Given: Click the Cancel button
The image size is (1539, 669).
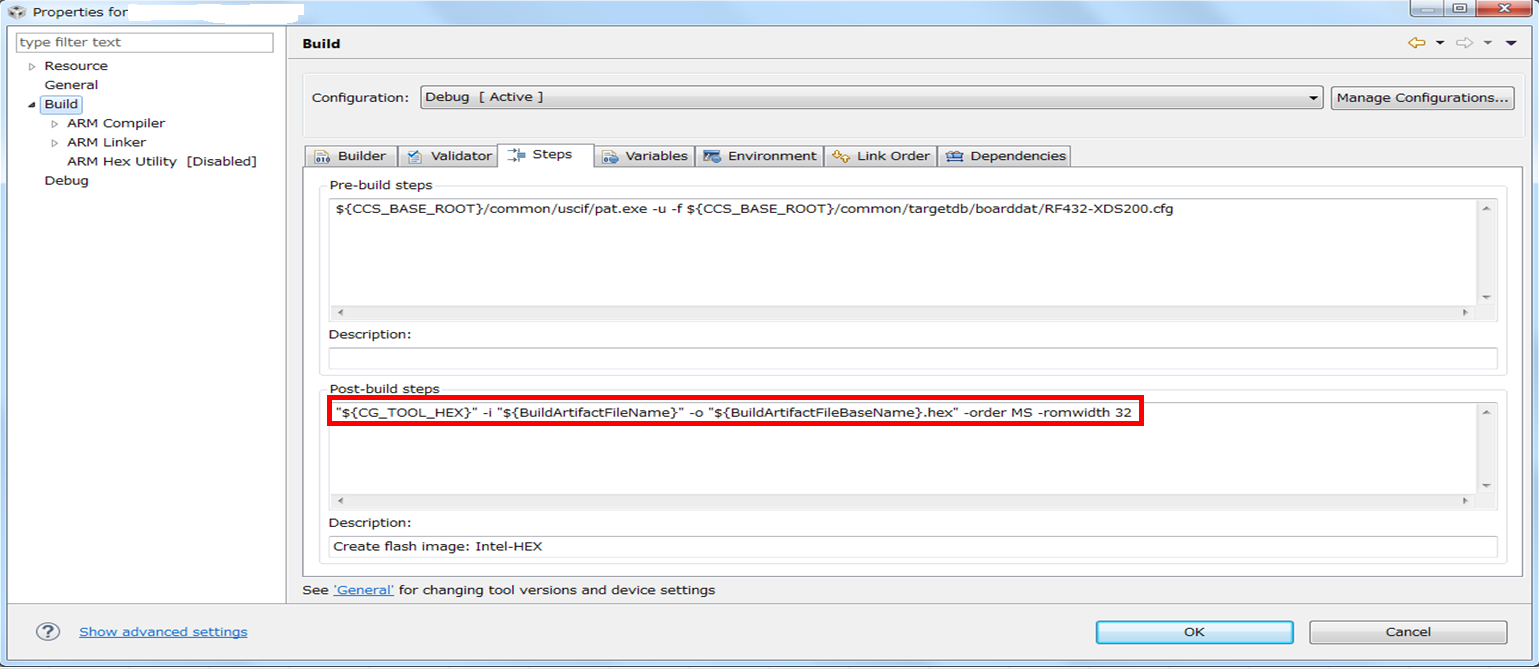Looking at the screenshot, I should coord(1408,632).
